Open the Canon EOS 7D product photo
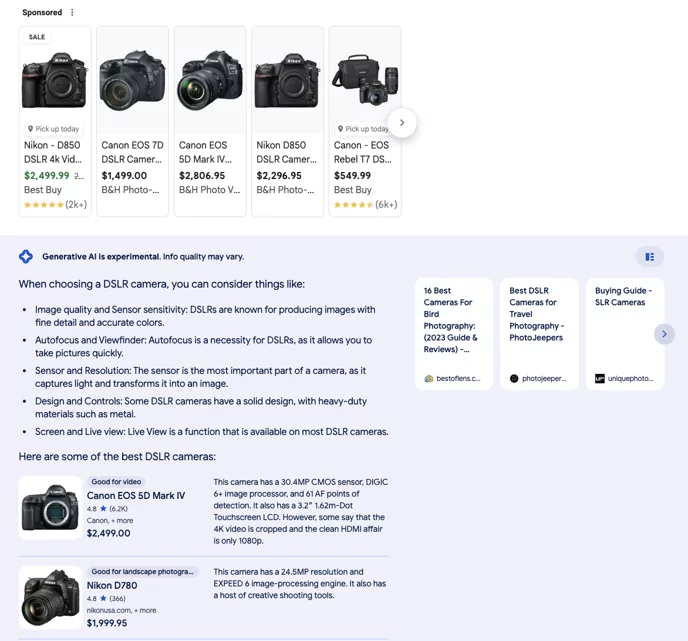 [x=133, y=80]
